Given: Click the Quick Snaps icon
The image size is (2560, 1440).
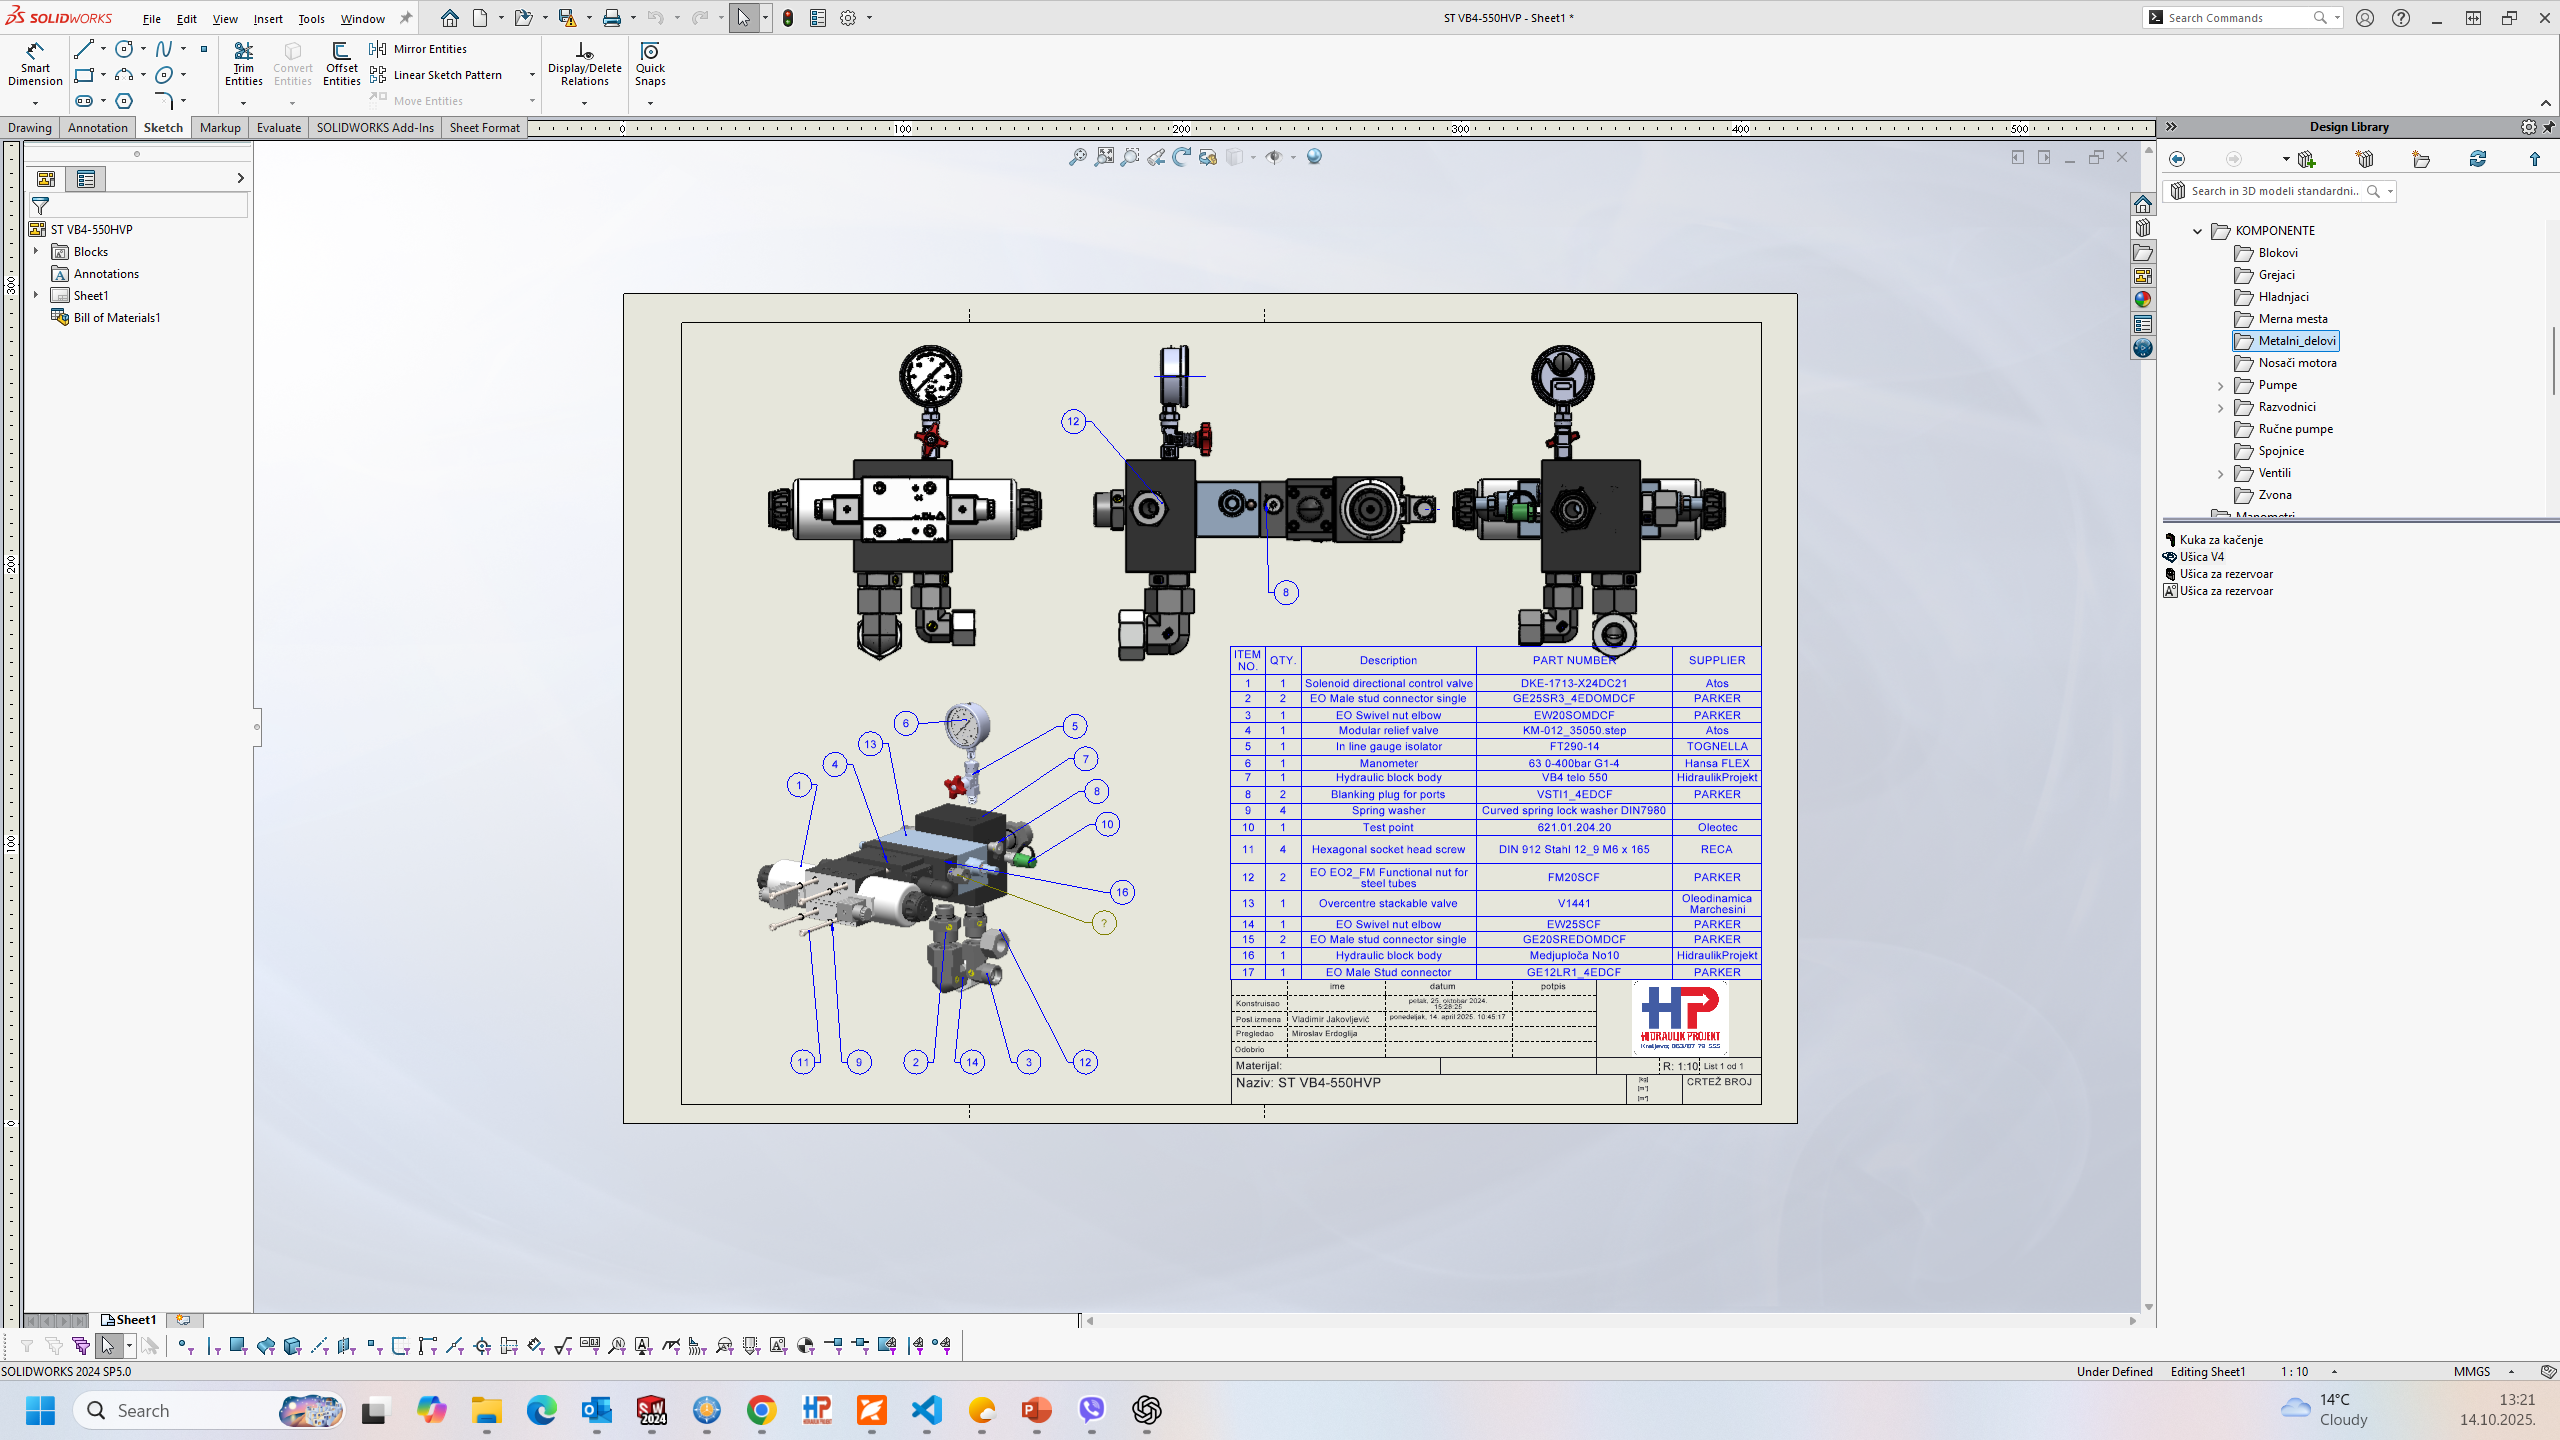Looking at the screenshot, I should pyautogui.click(x=650, y=65).
